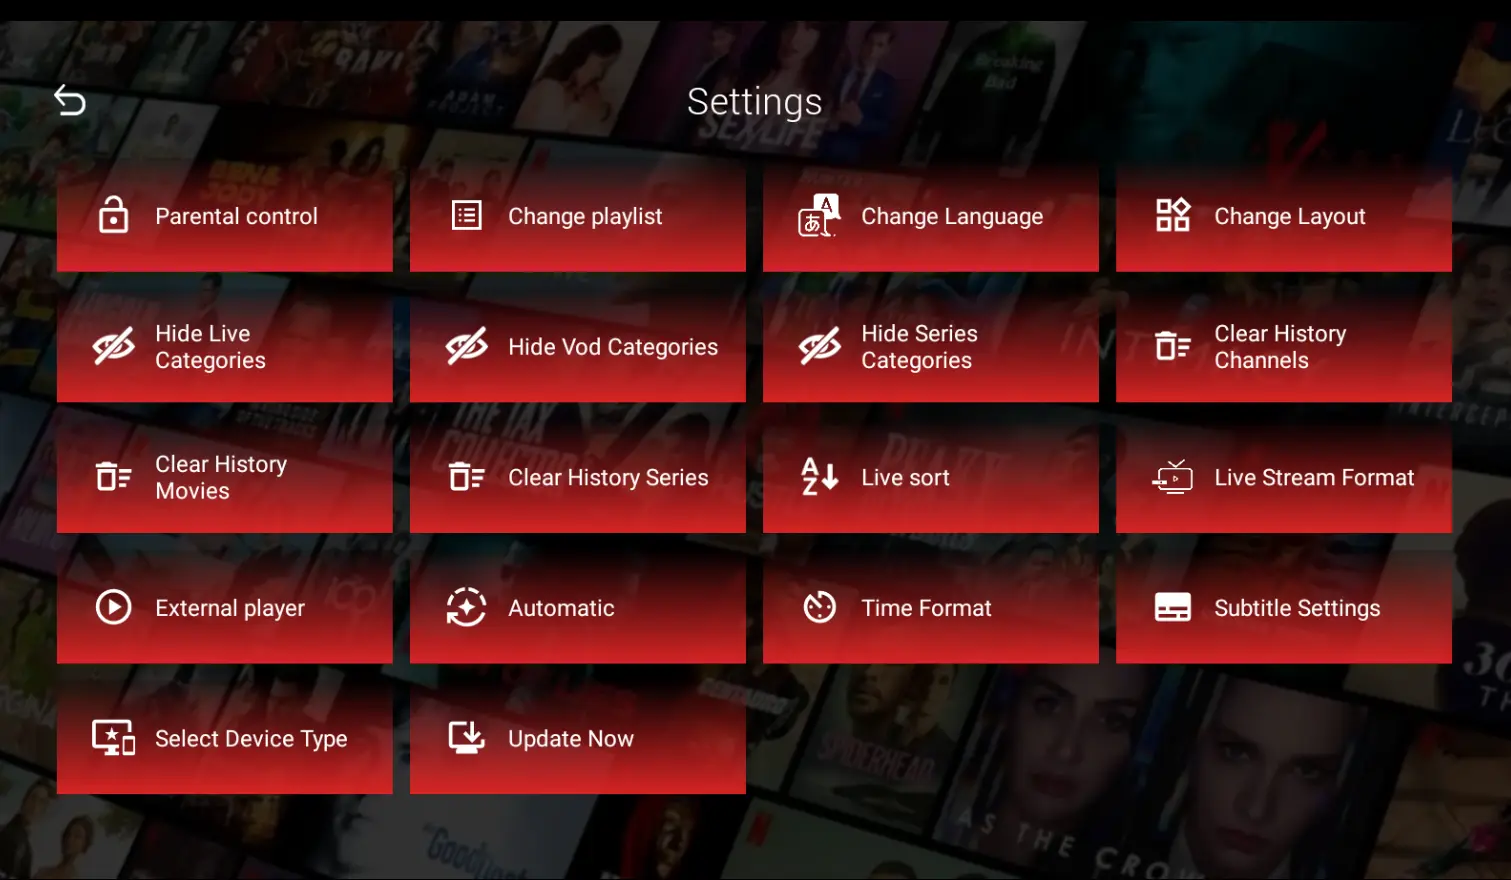Screen dimensions: 1511x880
Task: Select the "Change Layout" label
Action: click(x=1290, y=216)
